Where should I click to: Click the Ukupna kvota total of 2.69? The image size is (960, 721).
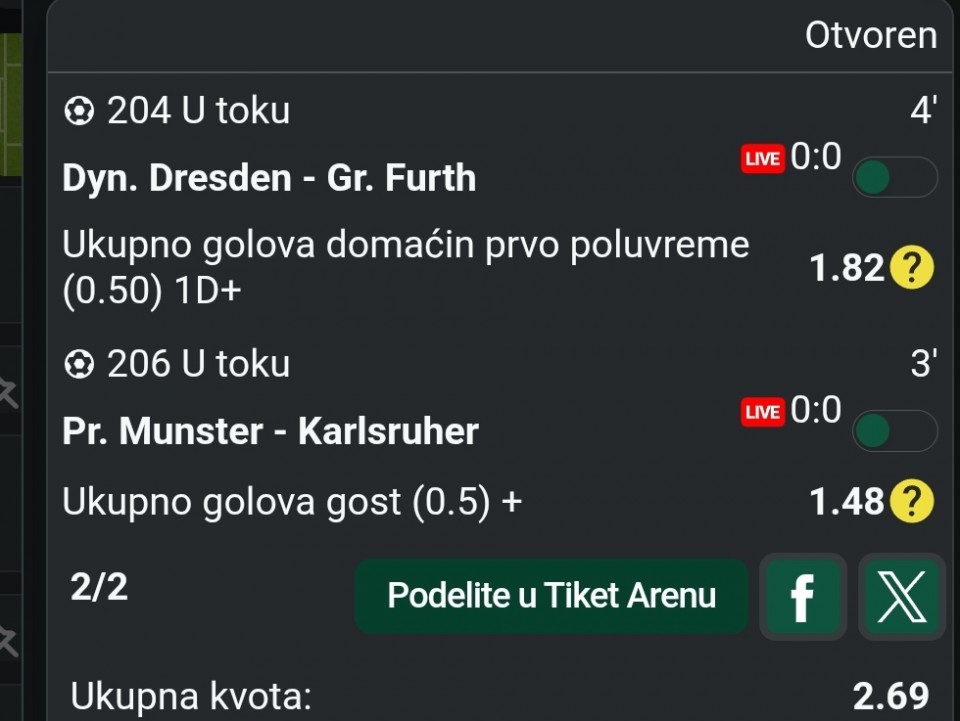pos(890,695)
